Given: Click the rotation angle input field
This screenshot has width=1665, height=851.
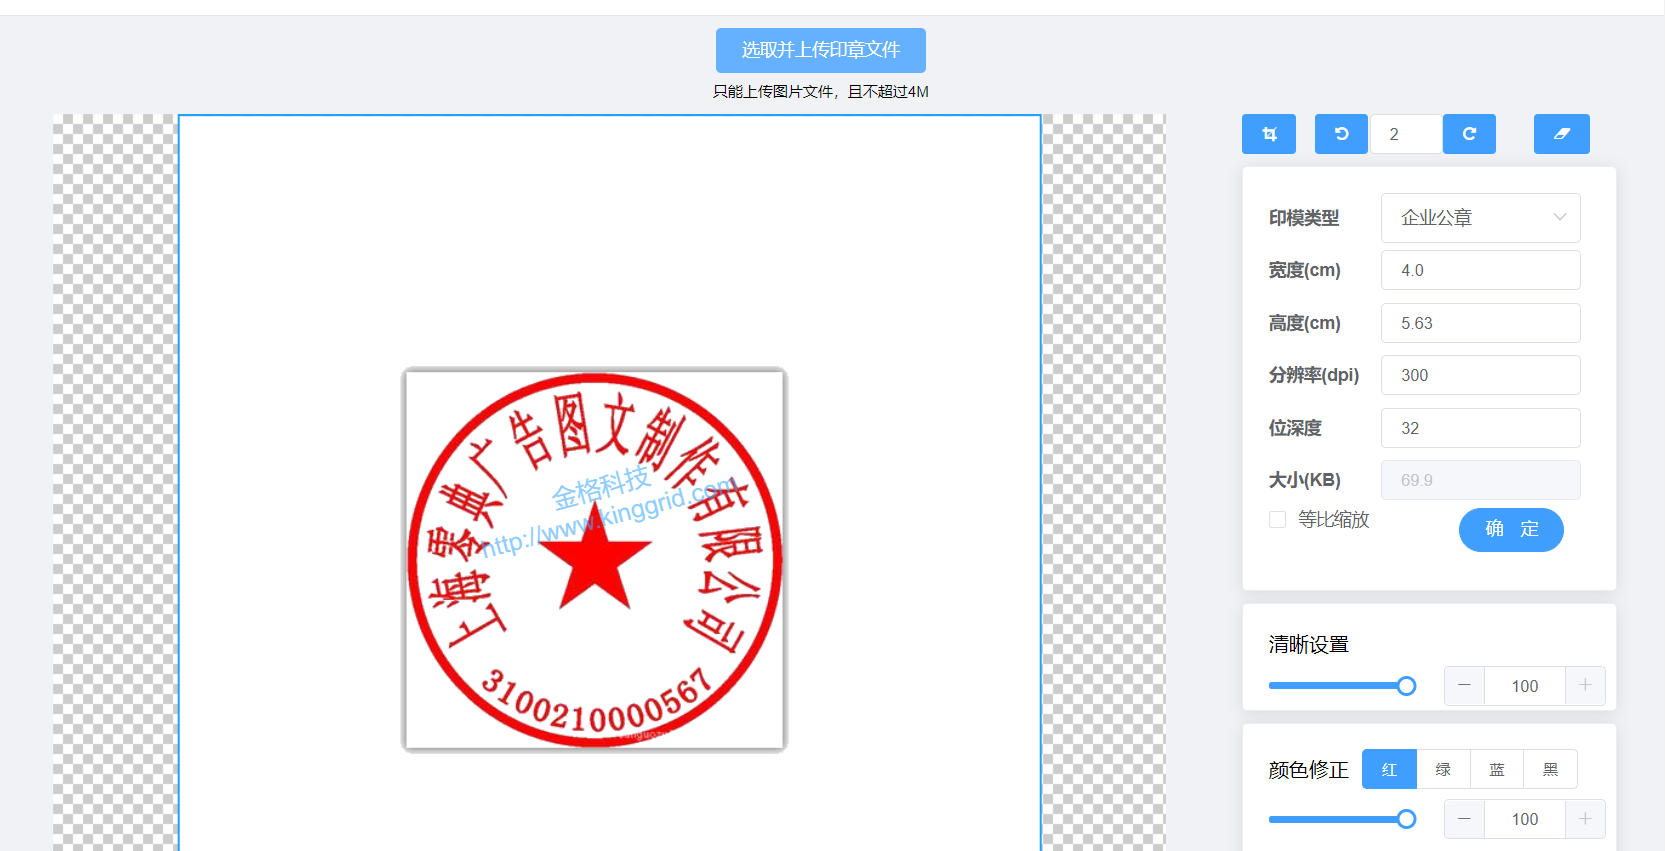Looking at the screenshot, I should point(1406,134).
